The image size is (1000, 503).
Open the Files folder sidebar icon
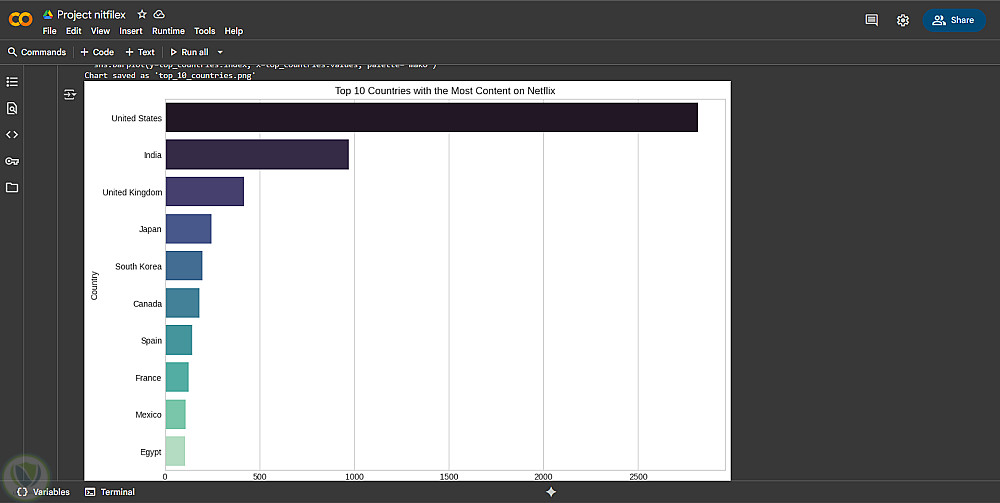click(x=11, y=187)
